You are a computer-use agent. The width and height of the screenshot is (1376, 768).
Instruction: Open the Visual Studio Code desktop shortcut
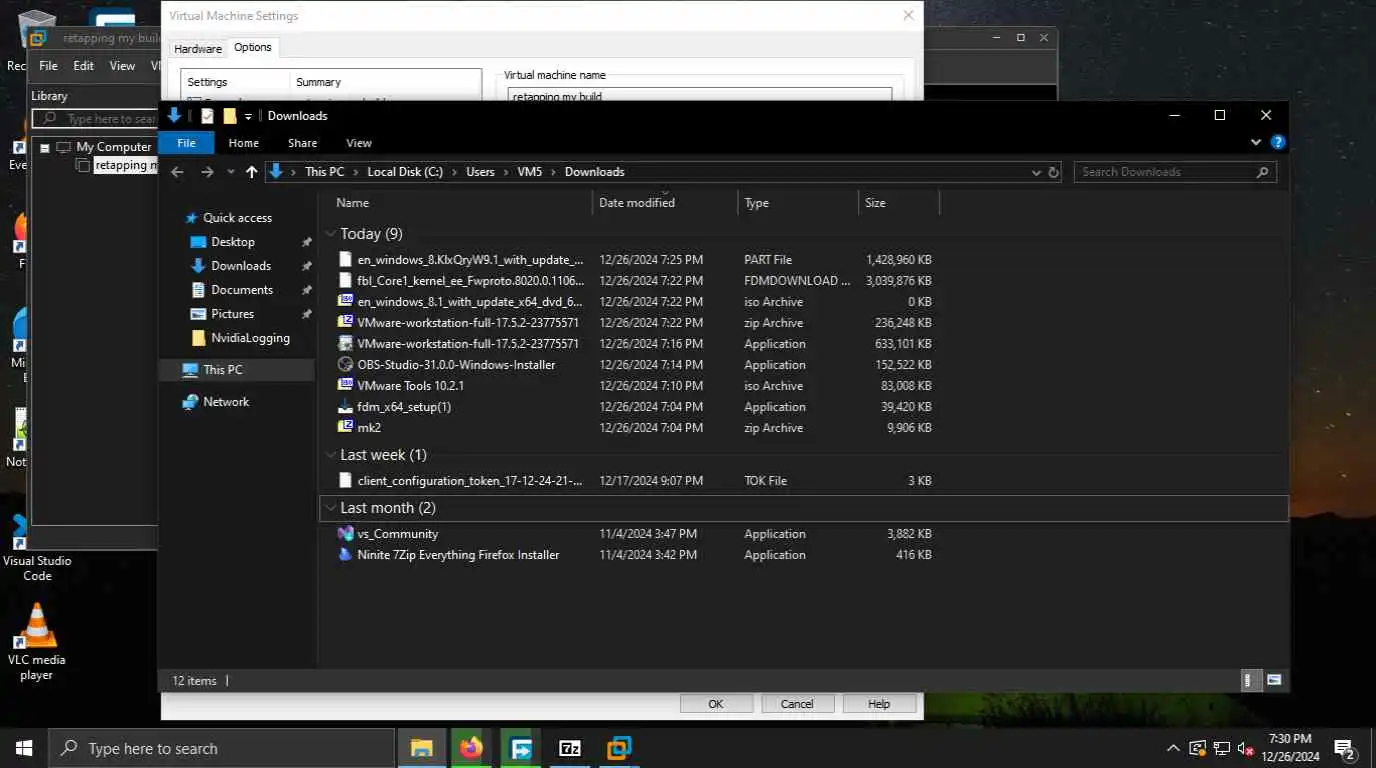[x=37, y=548]
